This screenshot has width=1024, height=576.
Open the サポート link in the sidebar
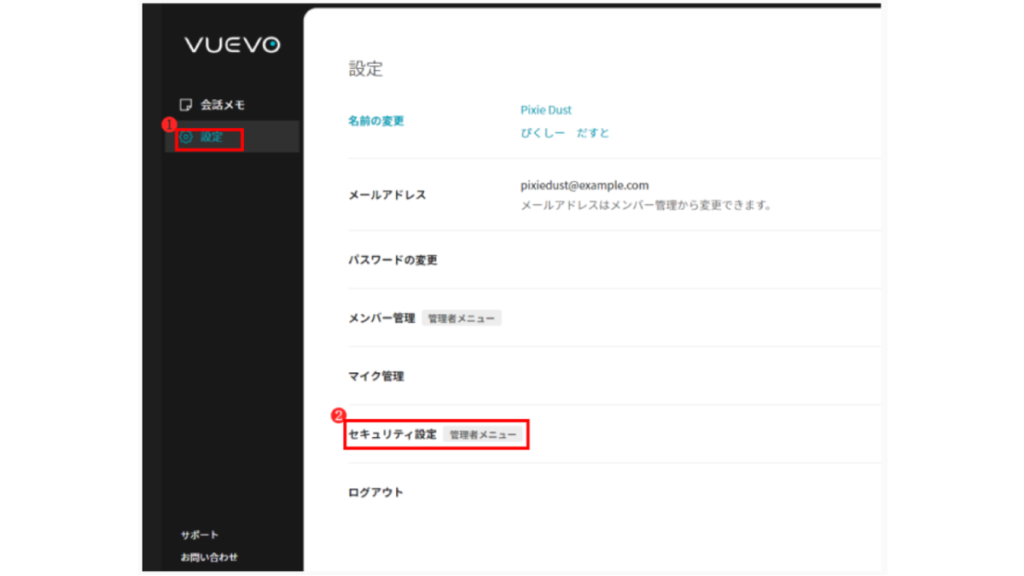pos(199,535)
